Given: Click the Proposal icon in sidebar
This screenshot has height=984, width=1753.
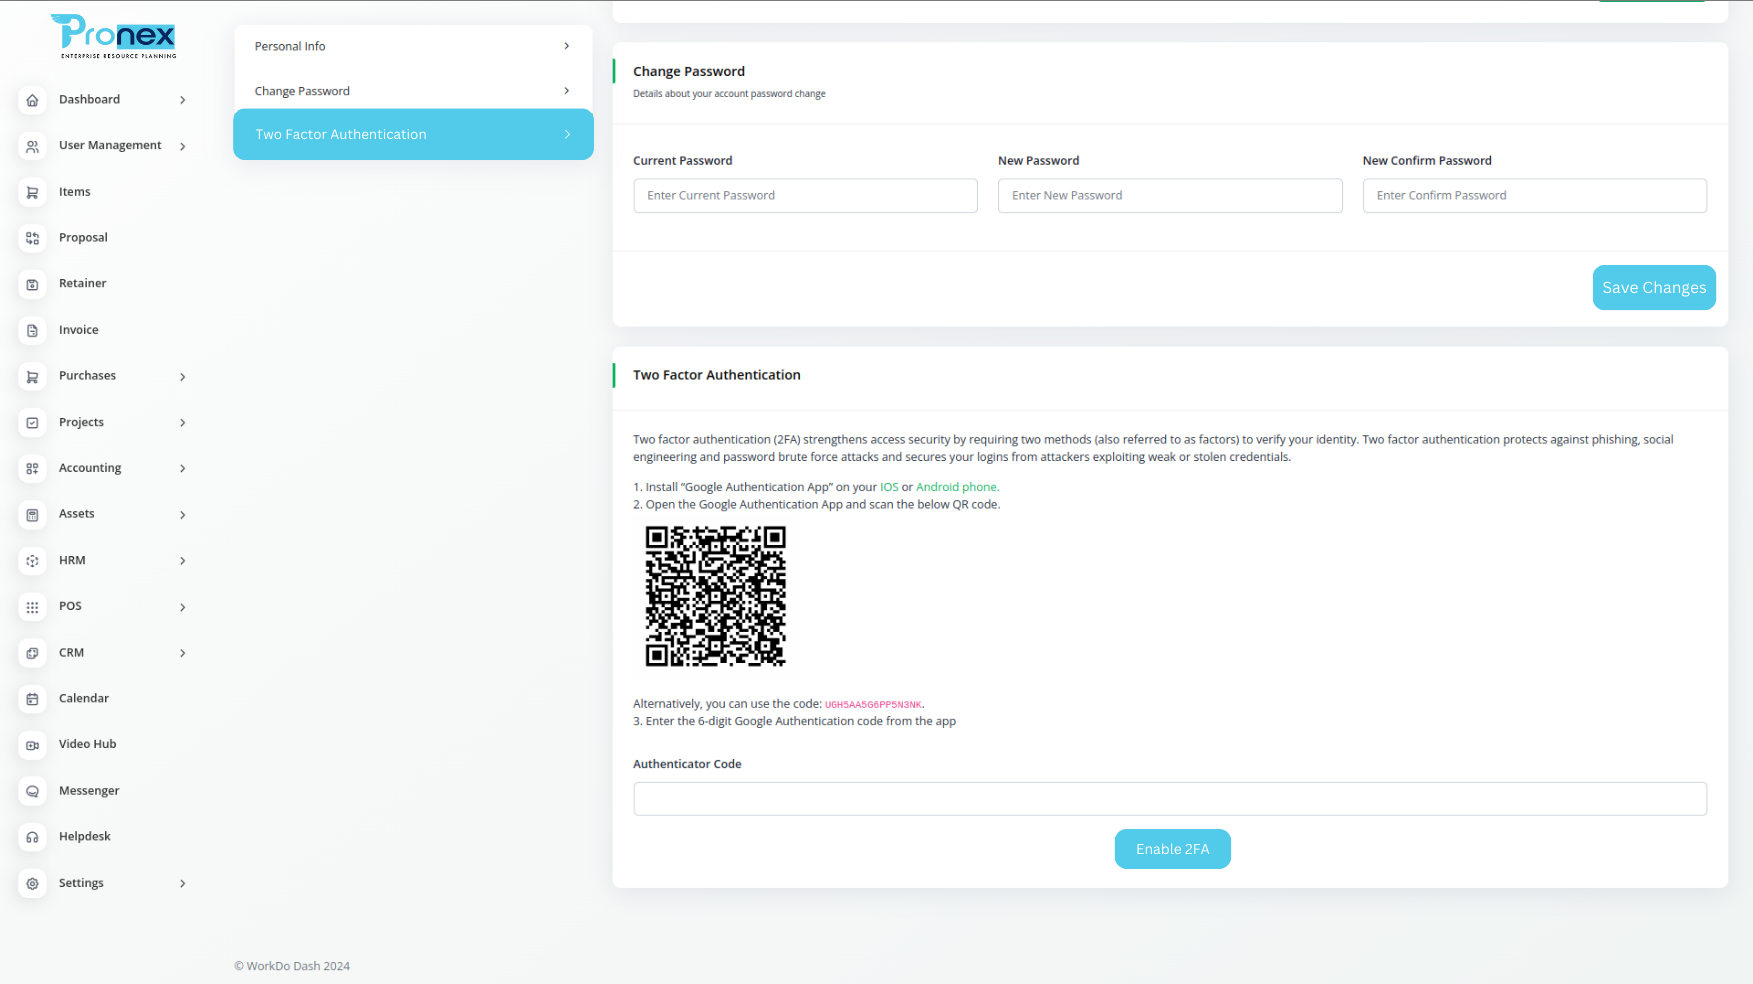Looking at the screenshot, I should [32, 238].
